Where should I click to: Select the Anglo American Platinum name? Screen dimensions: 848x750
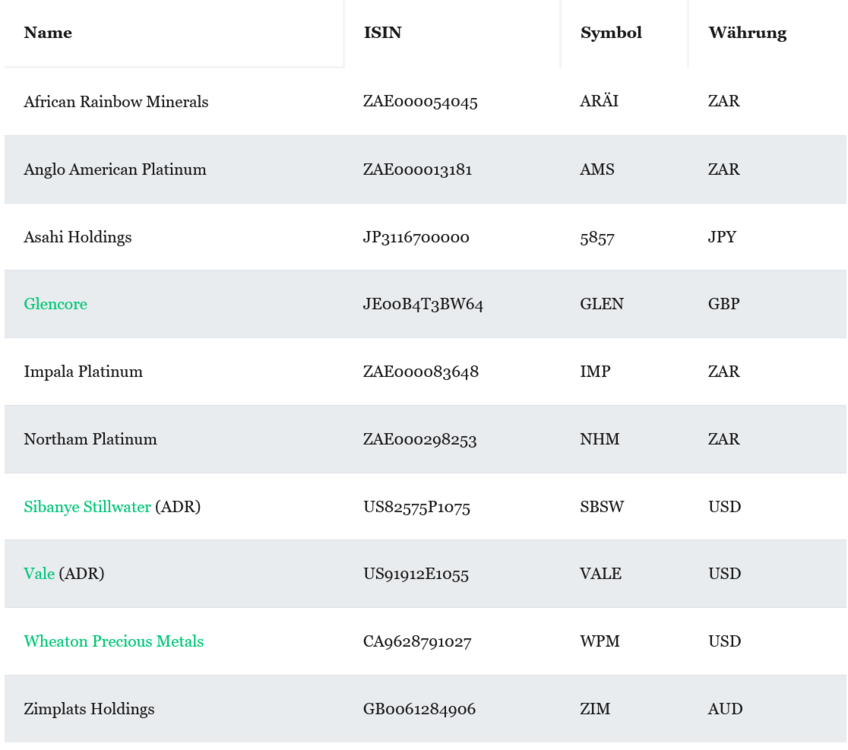[115, 170]
